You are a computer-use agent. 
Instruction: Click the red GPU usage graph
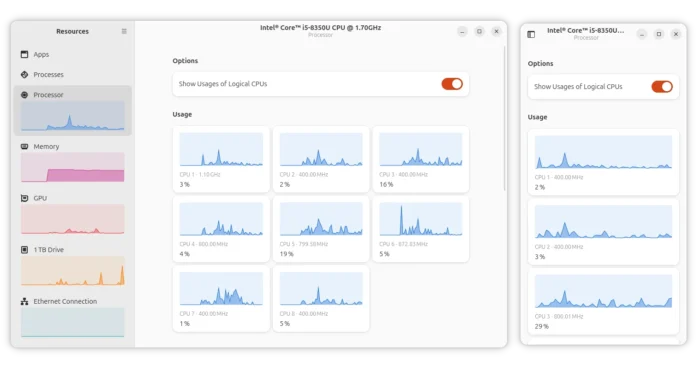(x=73, y=219)
